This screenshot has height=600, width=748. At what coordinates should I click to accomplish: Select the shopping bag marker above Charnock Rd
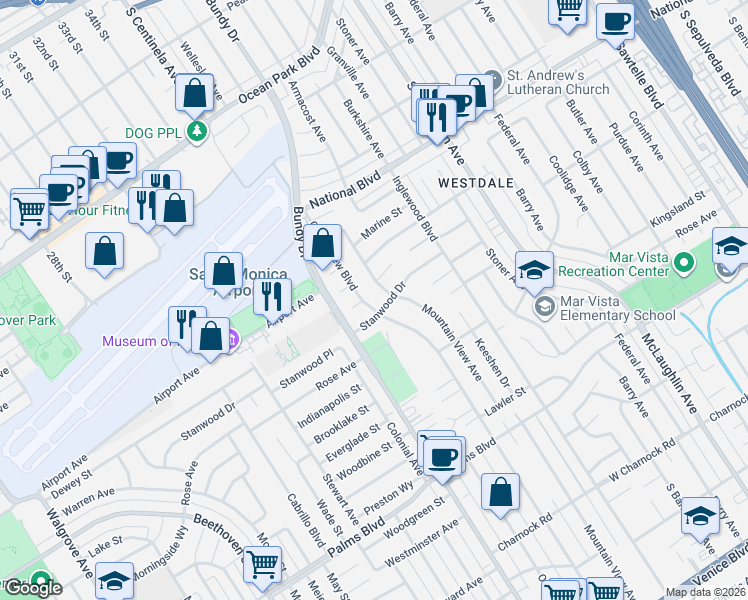click(x=500, y=493)
